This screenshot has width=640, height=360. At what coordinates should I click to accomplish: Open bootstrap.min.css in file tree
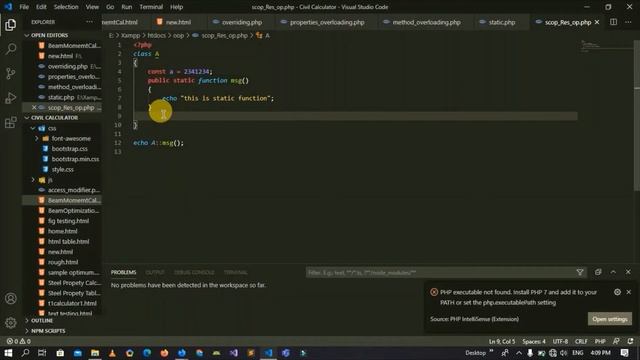pos(75,159)
